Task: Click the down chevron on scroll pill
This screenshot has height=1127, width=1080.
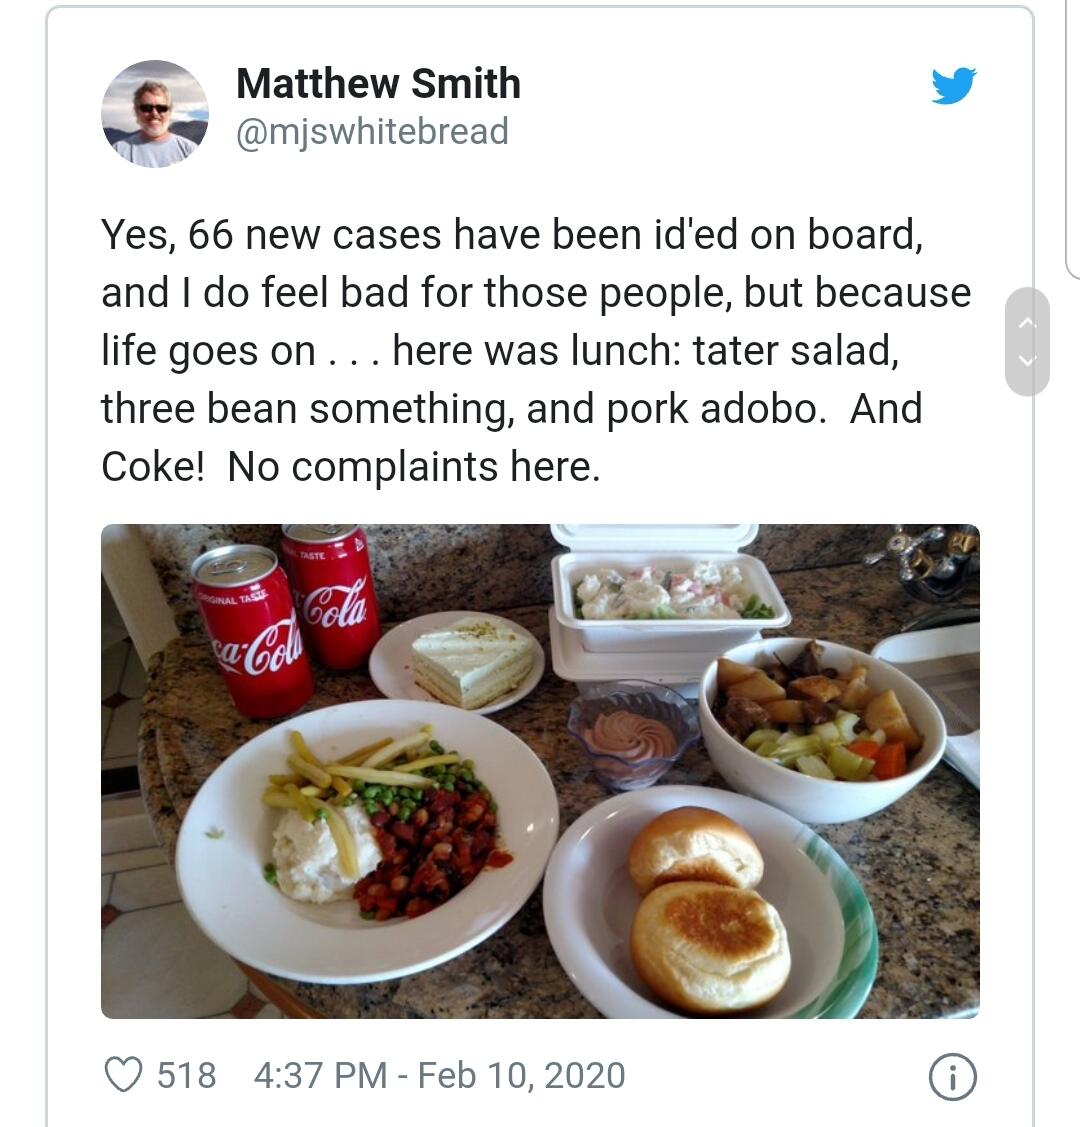Action: click(1028, 360)
